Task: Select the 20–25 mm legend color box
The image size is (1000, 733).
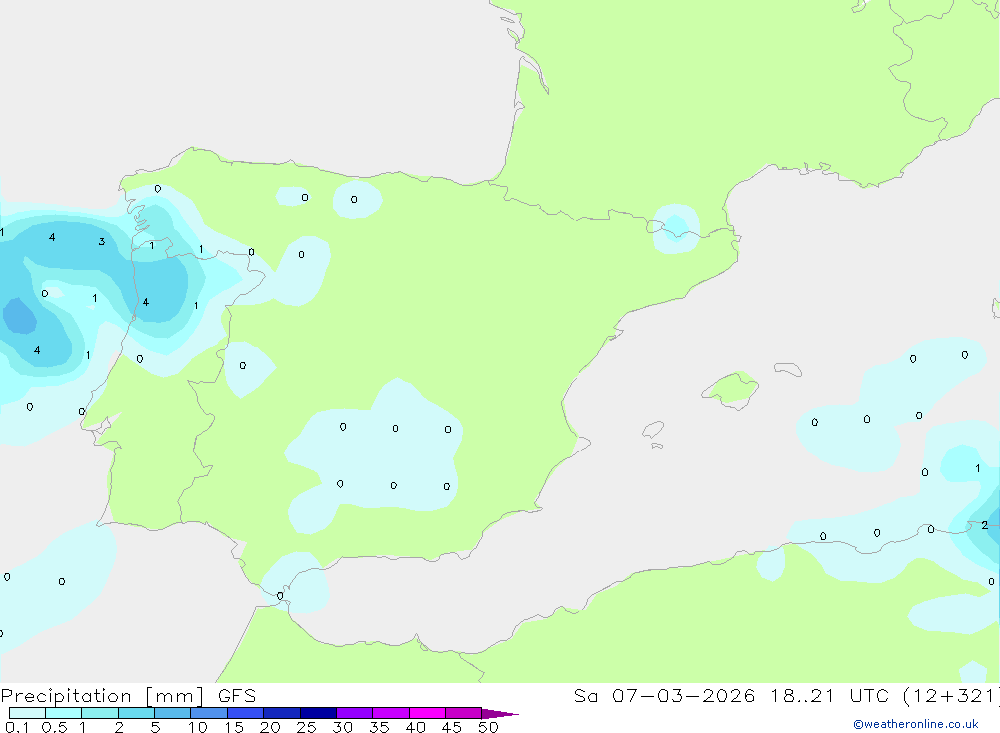Action: (281, 713)
